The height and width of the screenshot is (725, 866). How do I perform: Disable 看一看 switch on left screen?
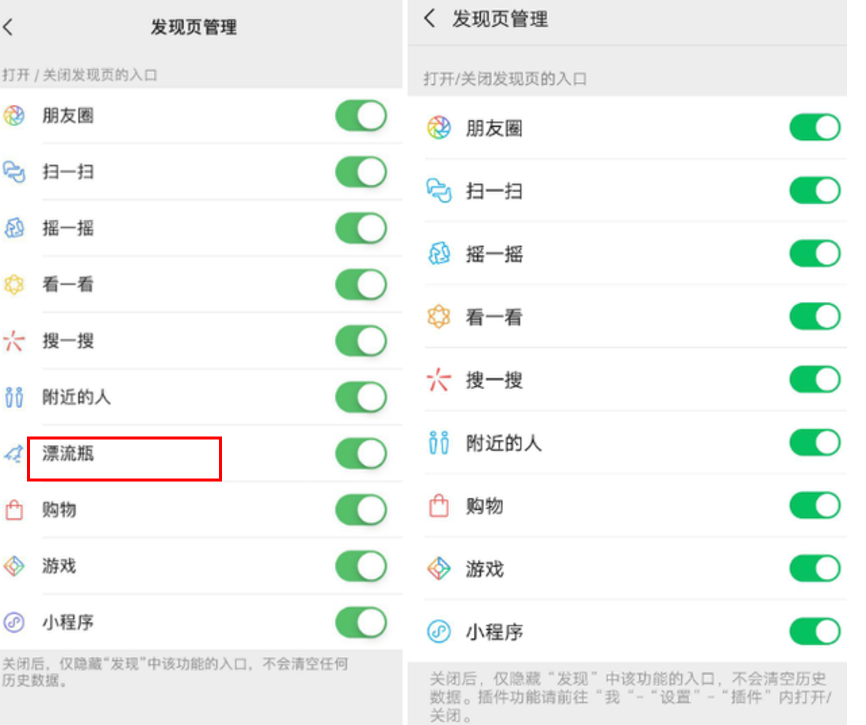click(361, 284)
